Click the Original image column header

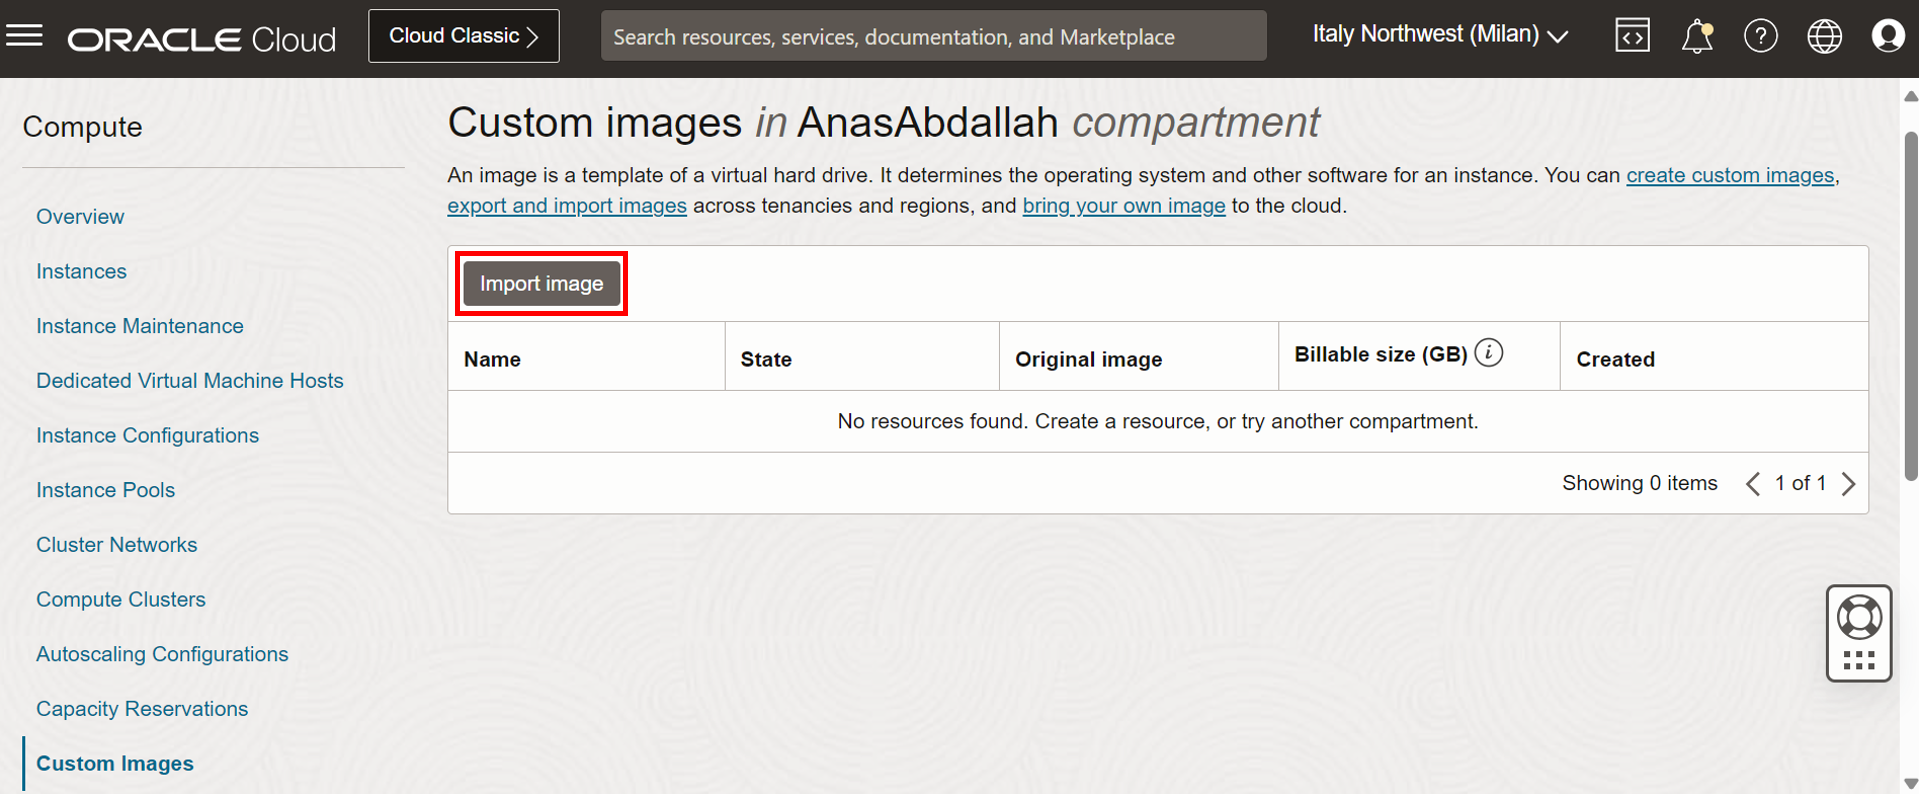click(1139, 356)
